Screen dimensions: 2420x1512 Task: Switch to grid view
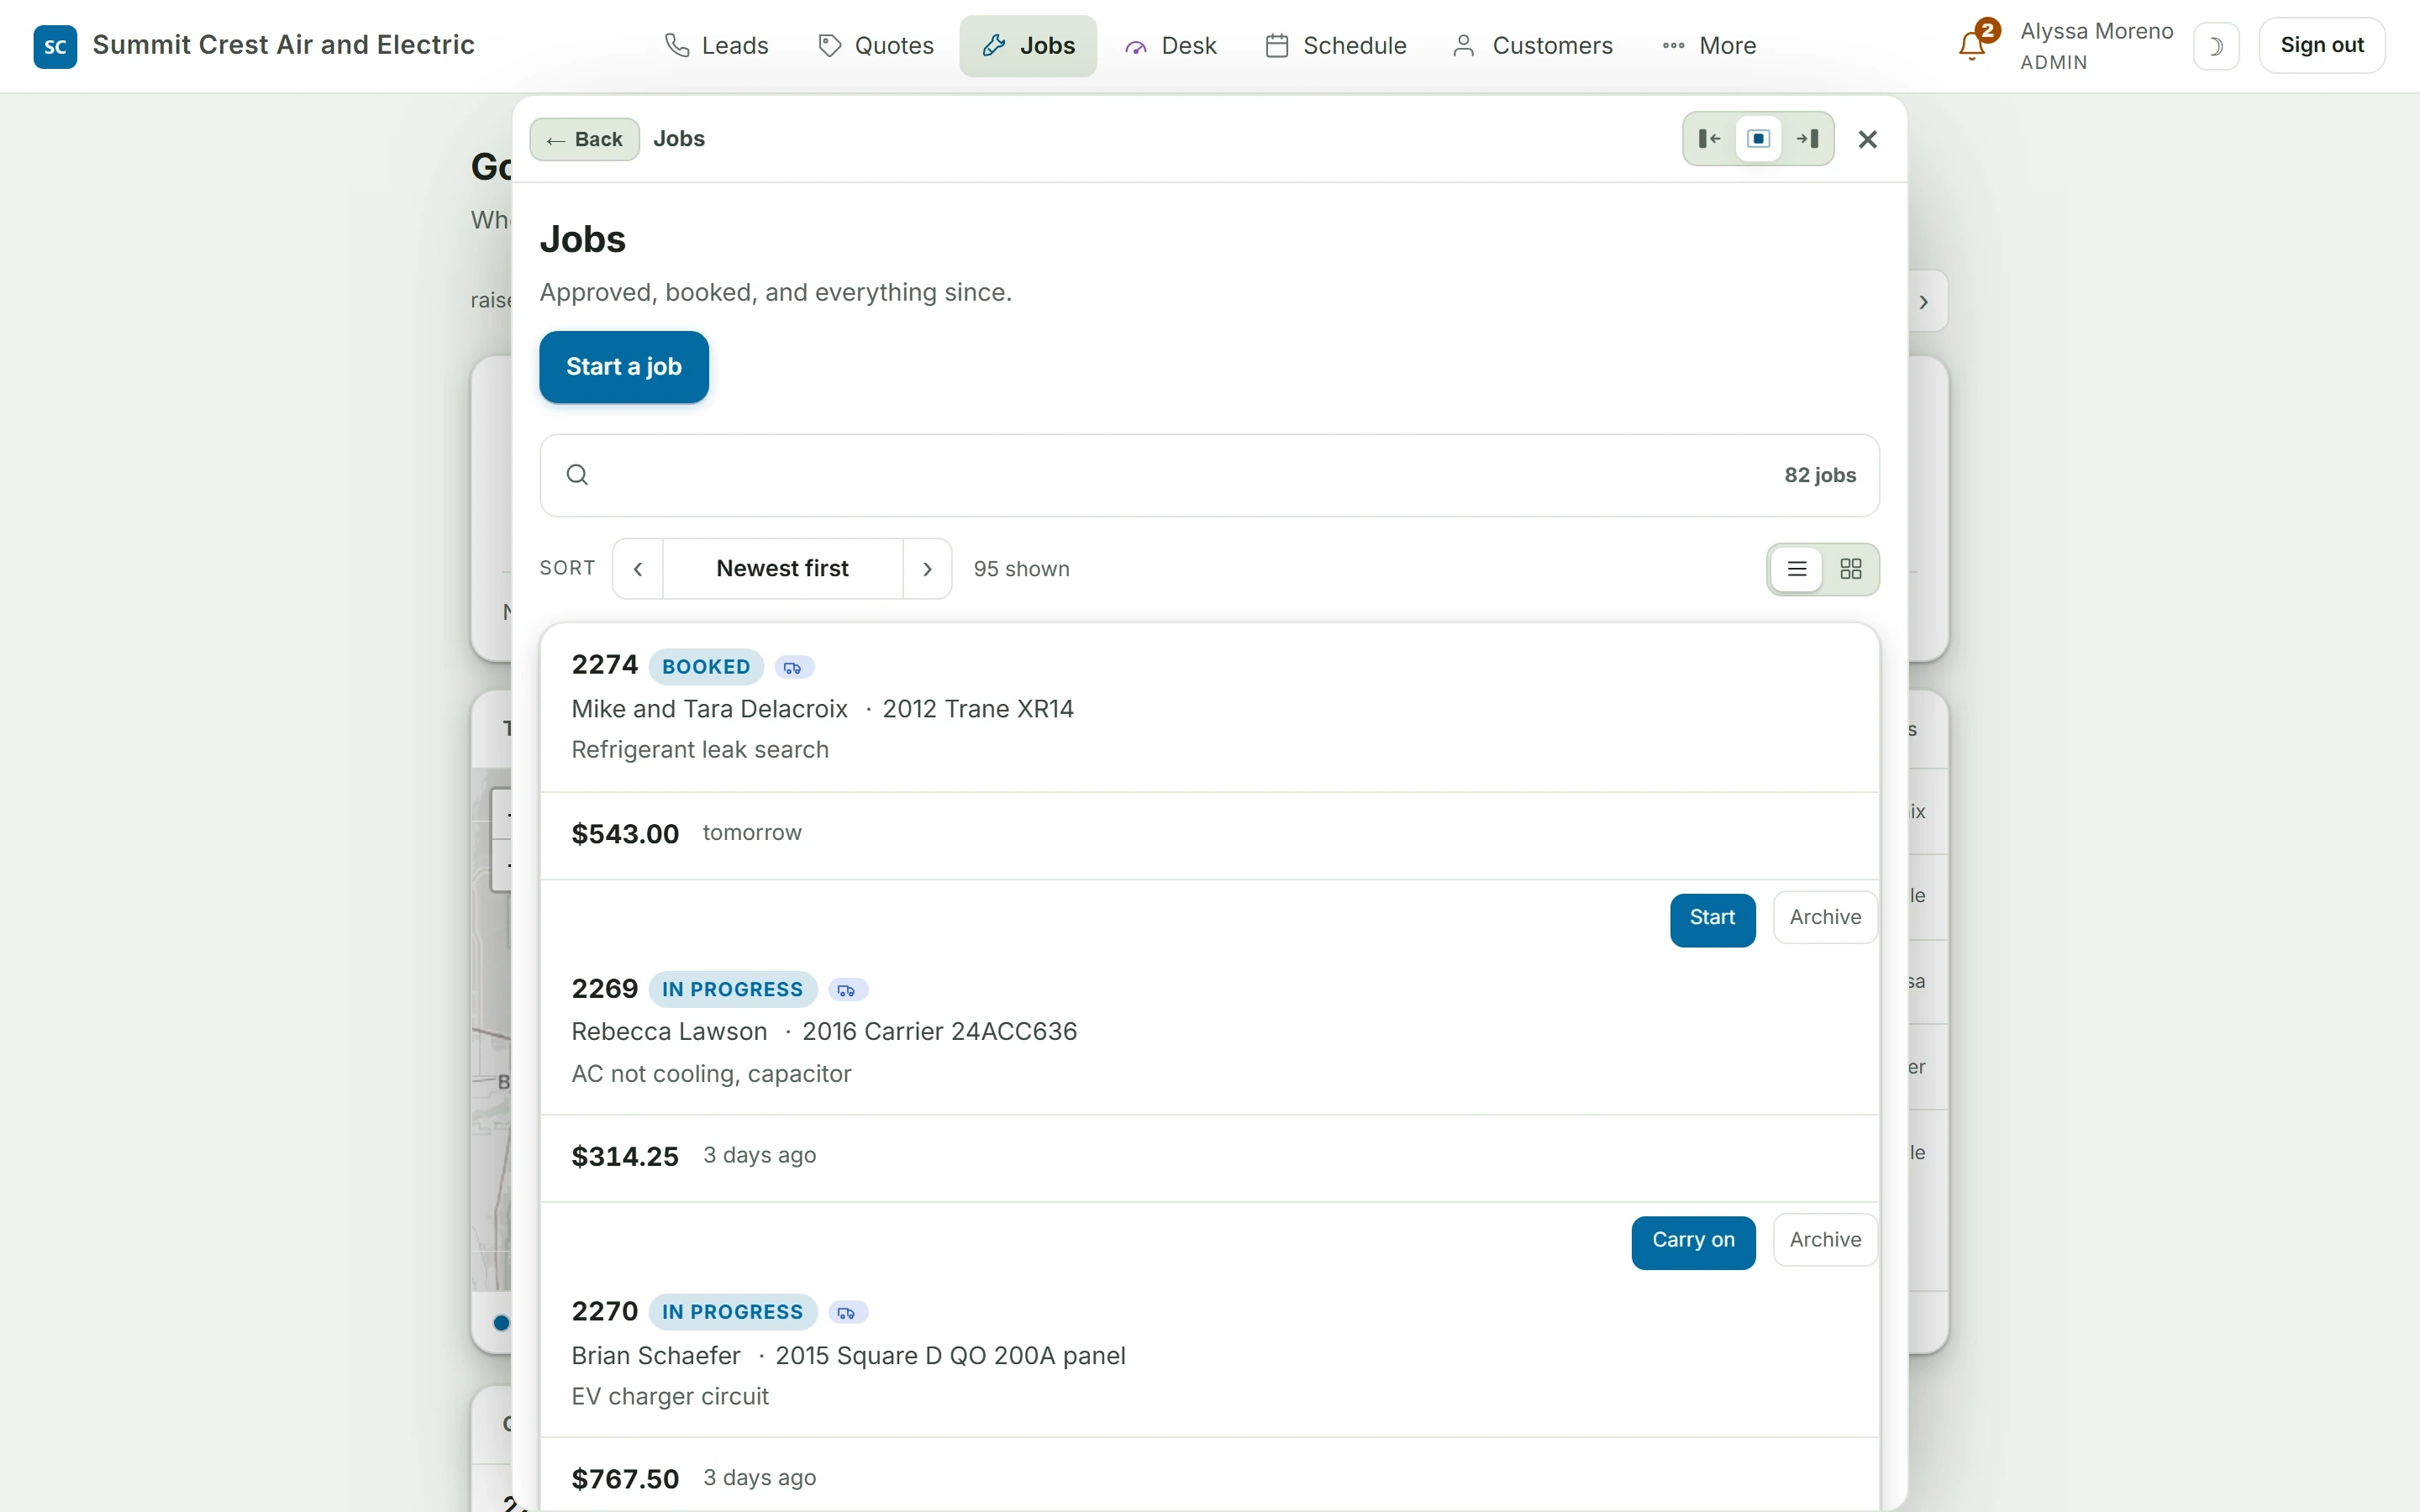click(1851, 569)
